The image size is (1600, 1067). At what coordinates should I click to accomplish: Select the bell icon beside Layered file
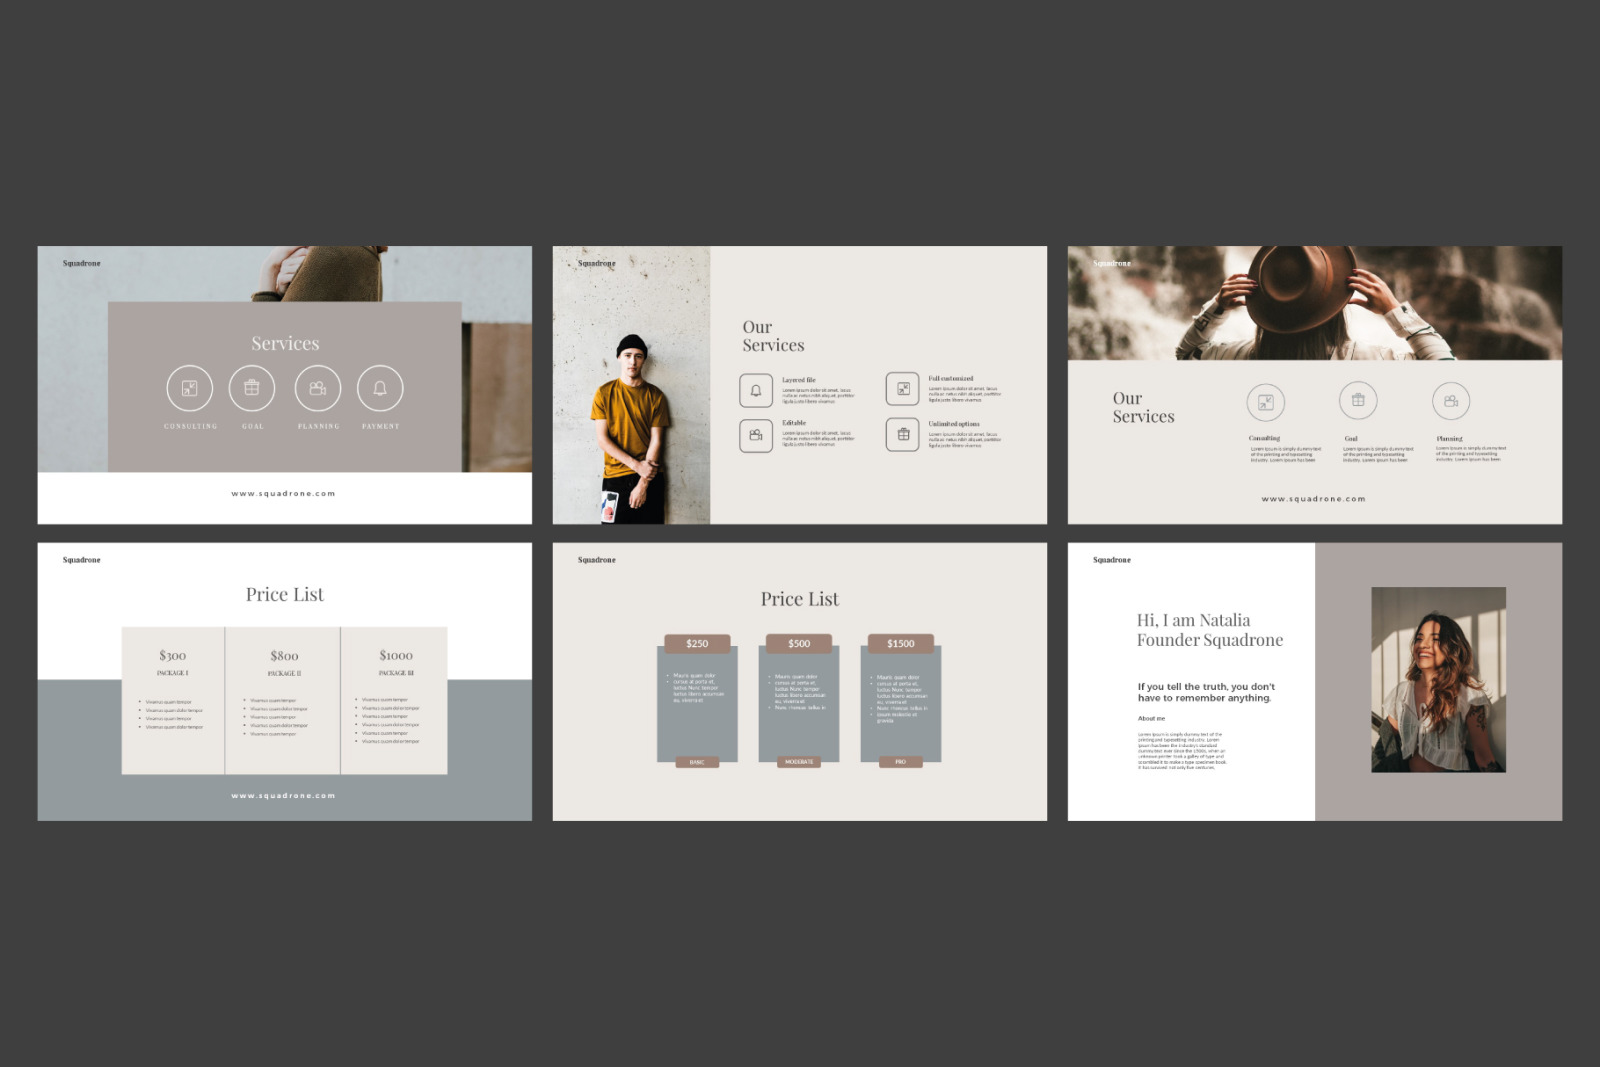pyautogui.click(x=756, y=391)
